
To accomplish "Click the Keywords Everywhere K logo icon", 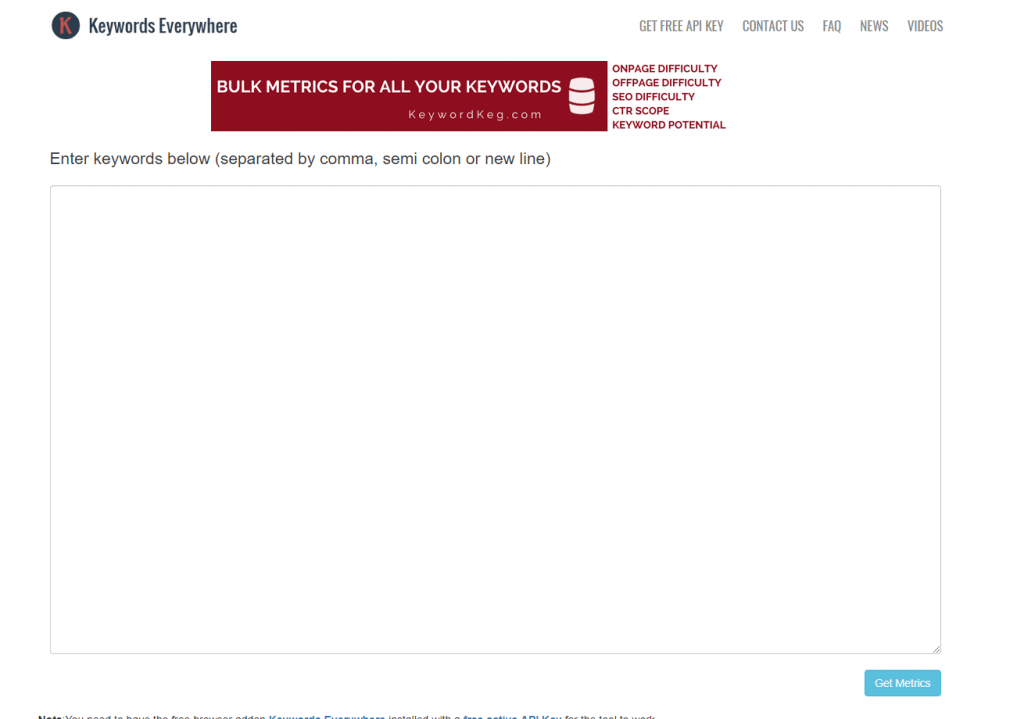I will (x=65, y=25).
